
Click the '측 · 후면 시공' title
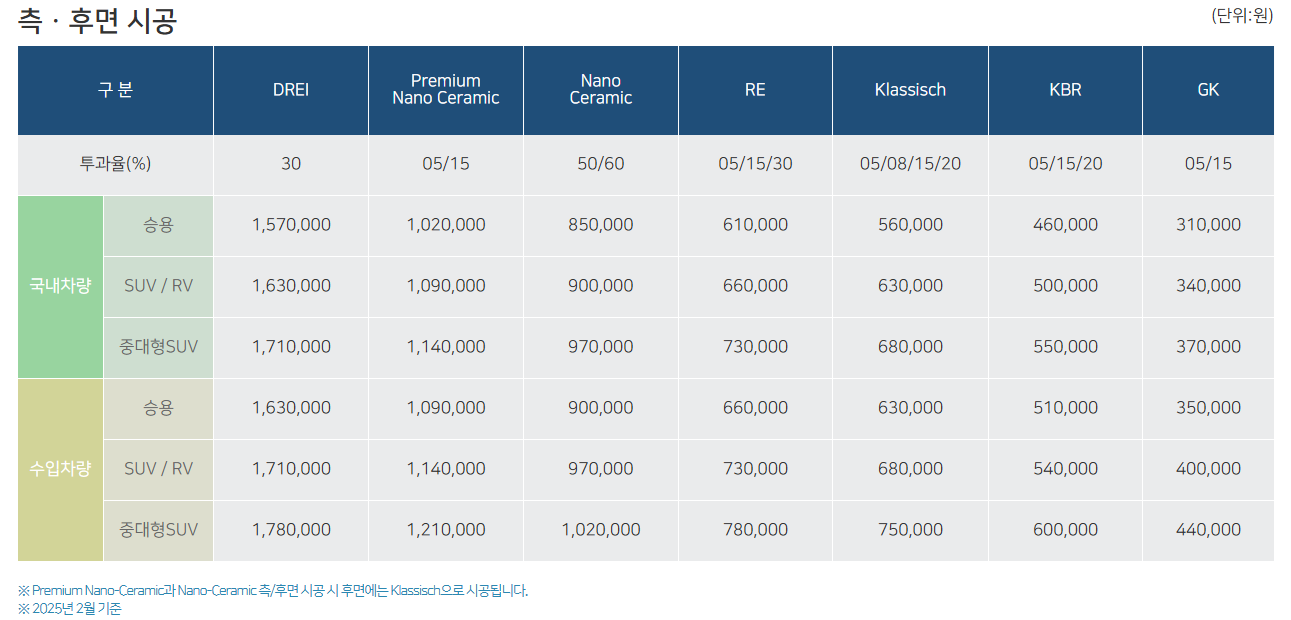[97, 20]
